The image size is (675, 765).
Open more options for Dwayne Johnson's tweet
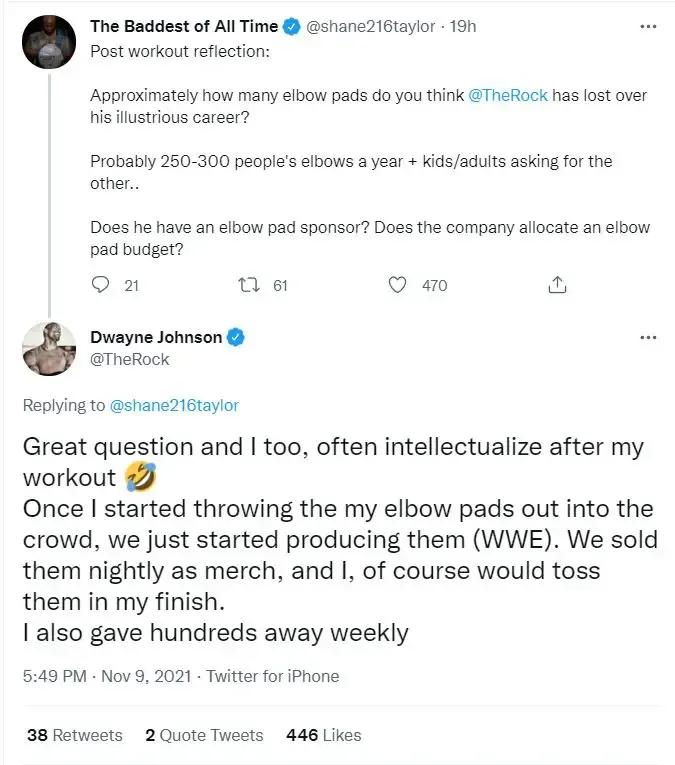tap(648, 338)
